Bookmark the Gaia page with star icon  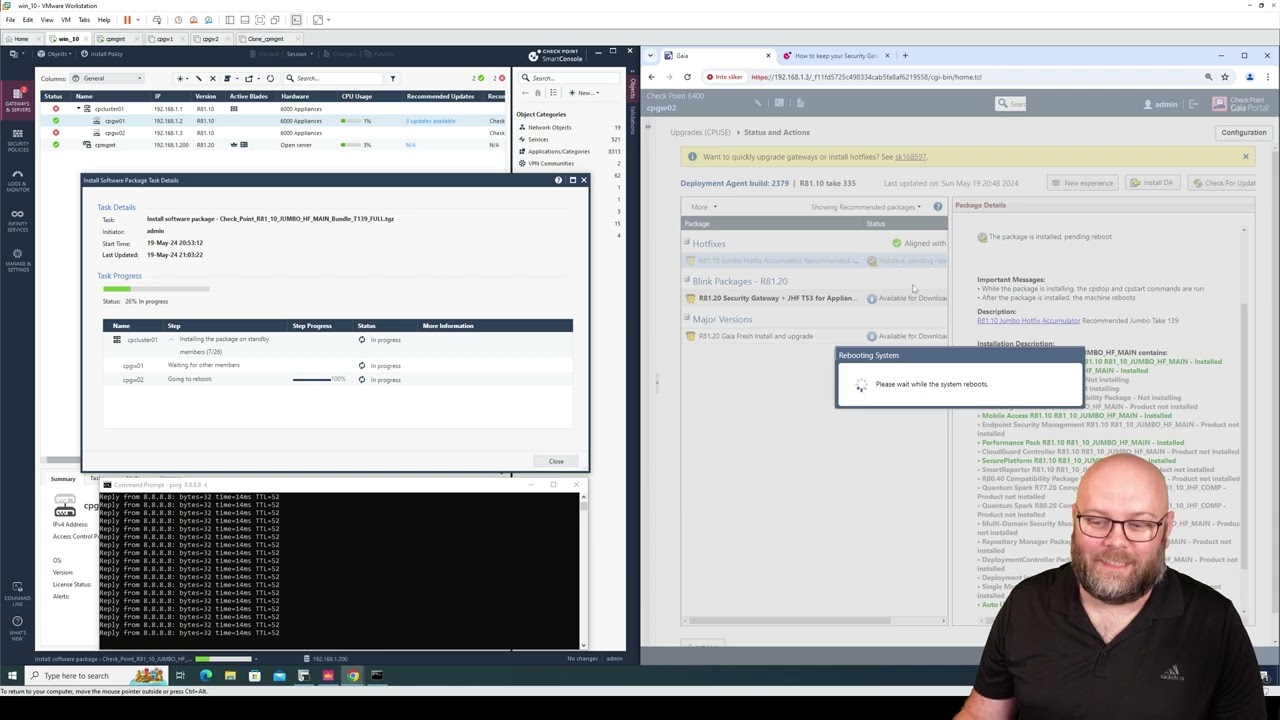pos(1225,77)
